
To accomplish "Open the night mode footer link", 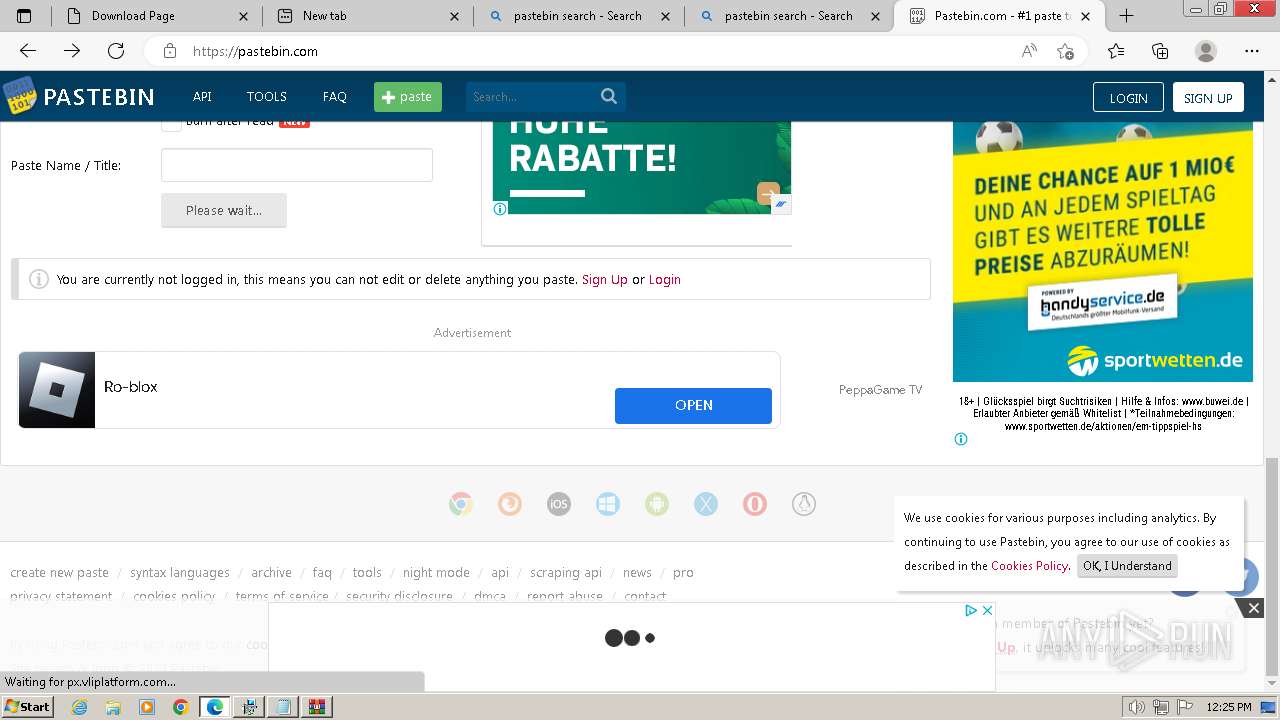I will [436, 572].
